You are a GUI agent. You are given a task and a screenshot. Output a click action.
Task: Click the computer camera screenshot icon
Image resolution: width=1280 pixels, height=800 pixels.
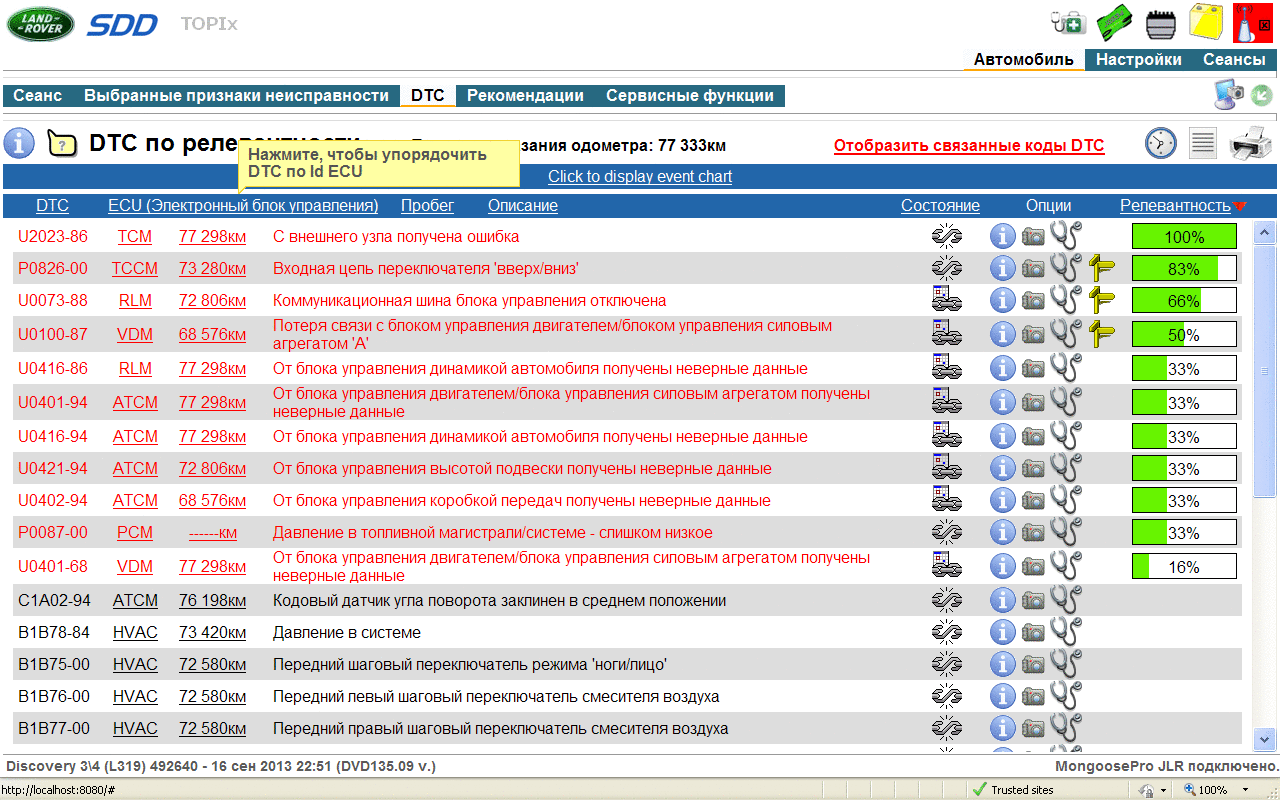pyautogui.click(x=1229, y=94)
